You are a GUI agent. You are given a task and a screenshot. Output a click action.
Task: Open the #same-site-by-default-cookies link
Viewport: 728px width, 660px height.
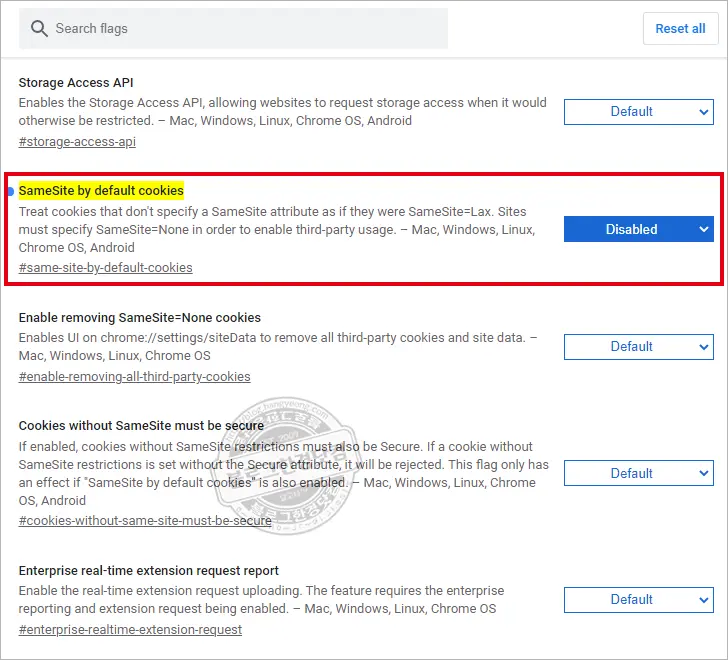tap(106, 268)
